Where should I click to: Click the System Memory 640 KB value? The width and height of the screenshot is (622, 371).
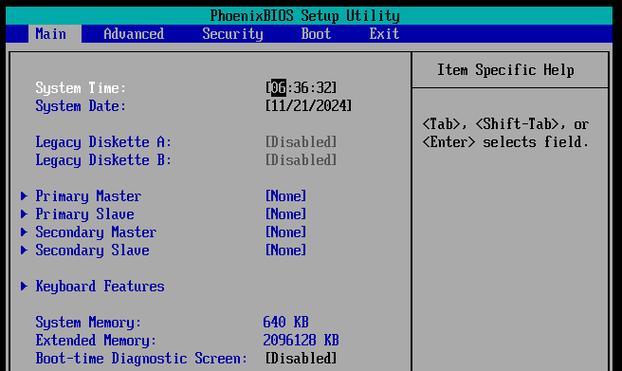(x=286, y=322)
